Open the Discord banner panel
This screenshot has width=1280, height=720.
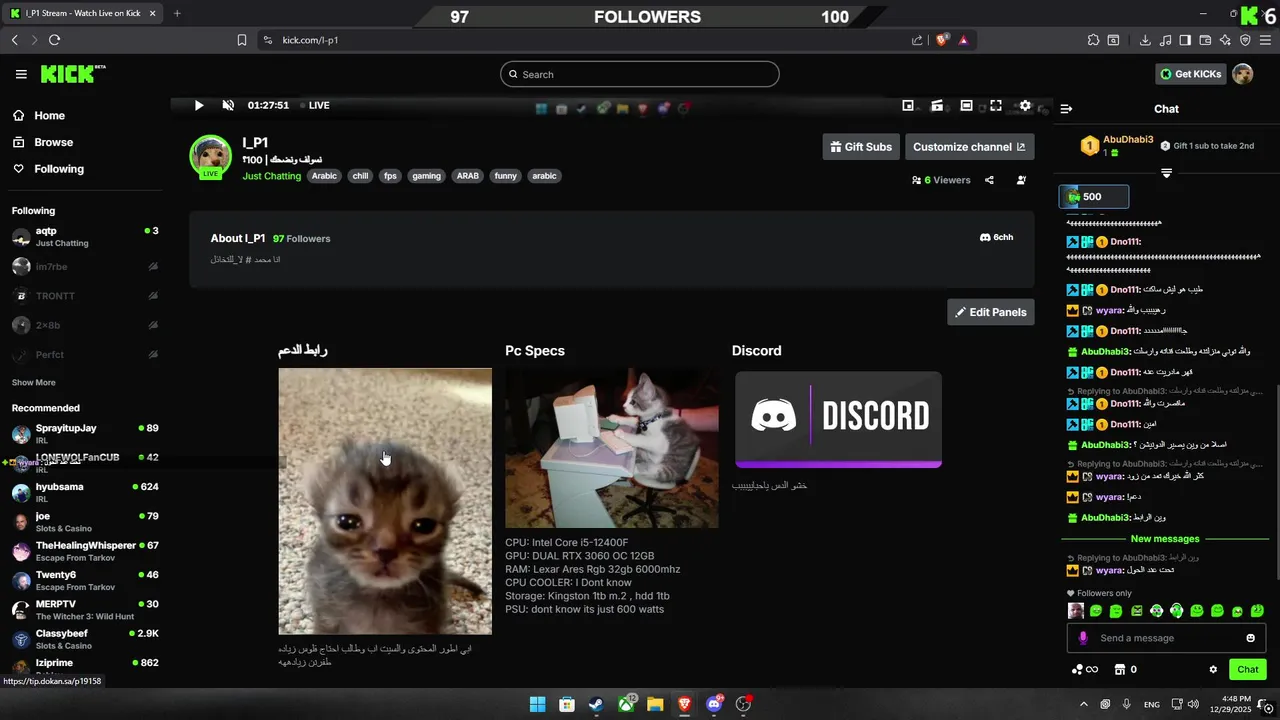click(x=838, y=419)
